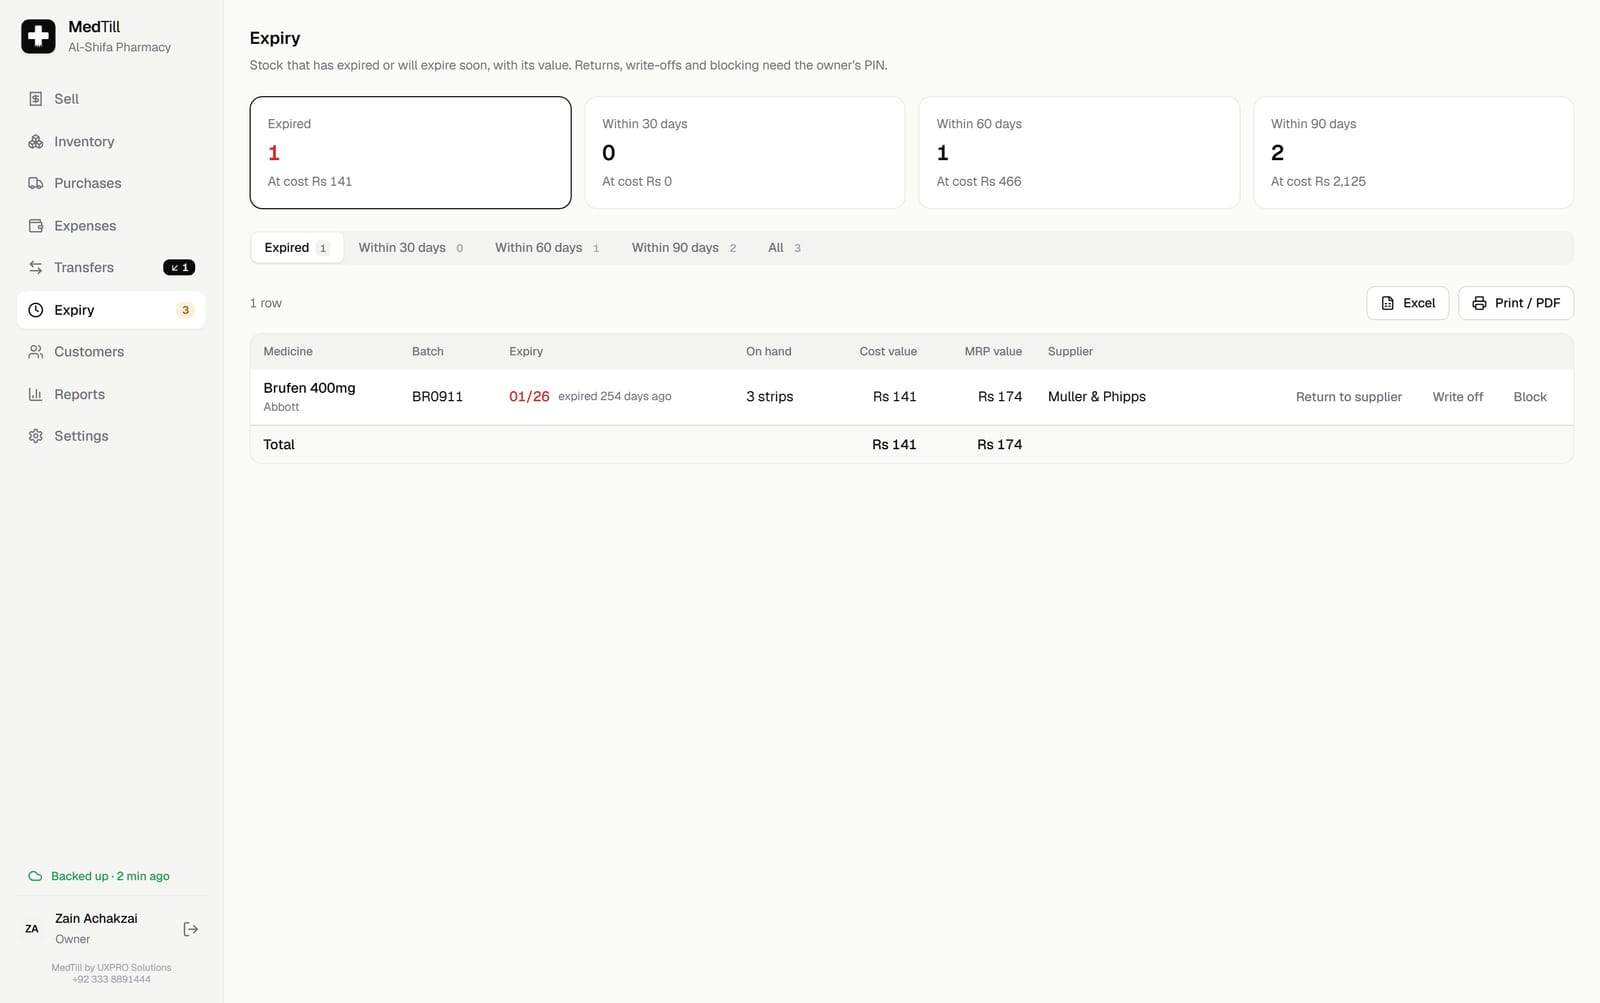Click the Cost value column header
The width and height of the screenshot is (1600, 1003).
(888, 352)
